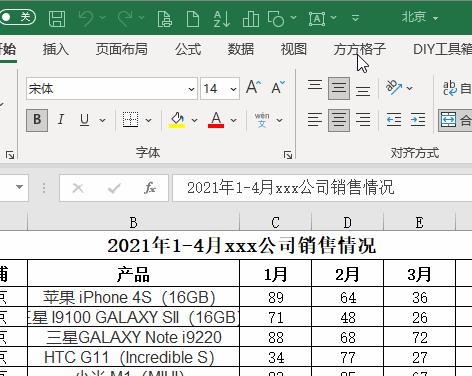Open the font name 宋体 dropdown
This screenshot has width=472, height=376.
[191, 89]
